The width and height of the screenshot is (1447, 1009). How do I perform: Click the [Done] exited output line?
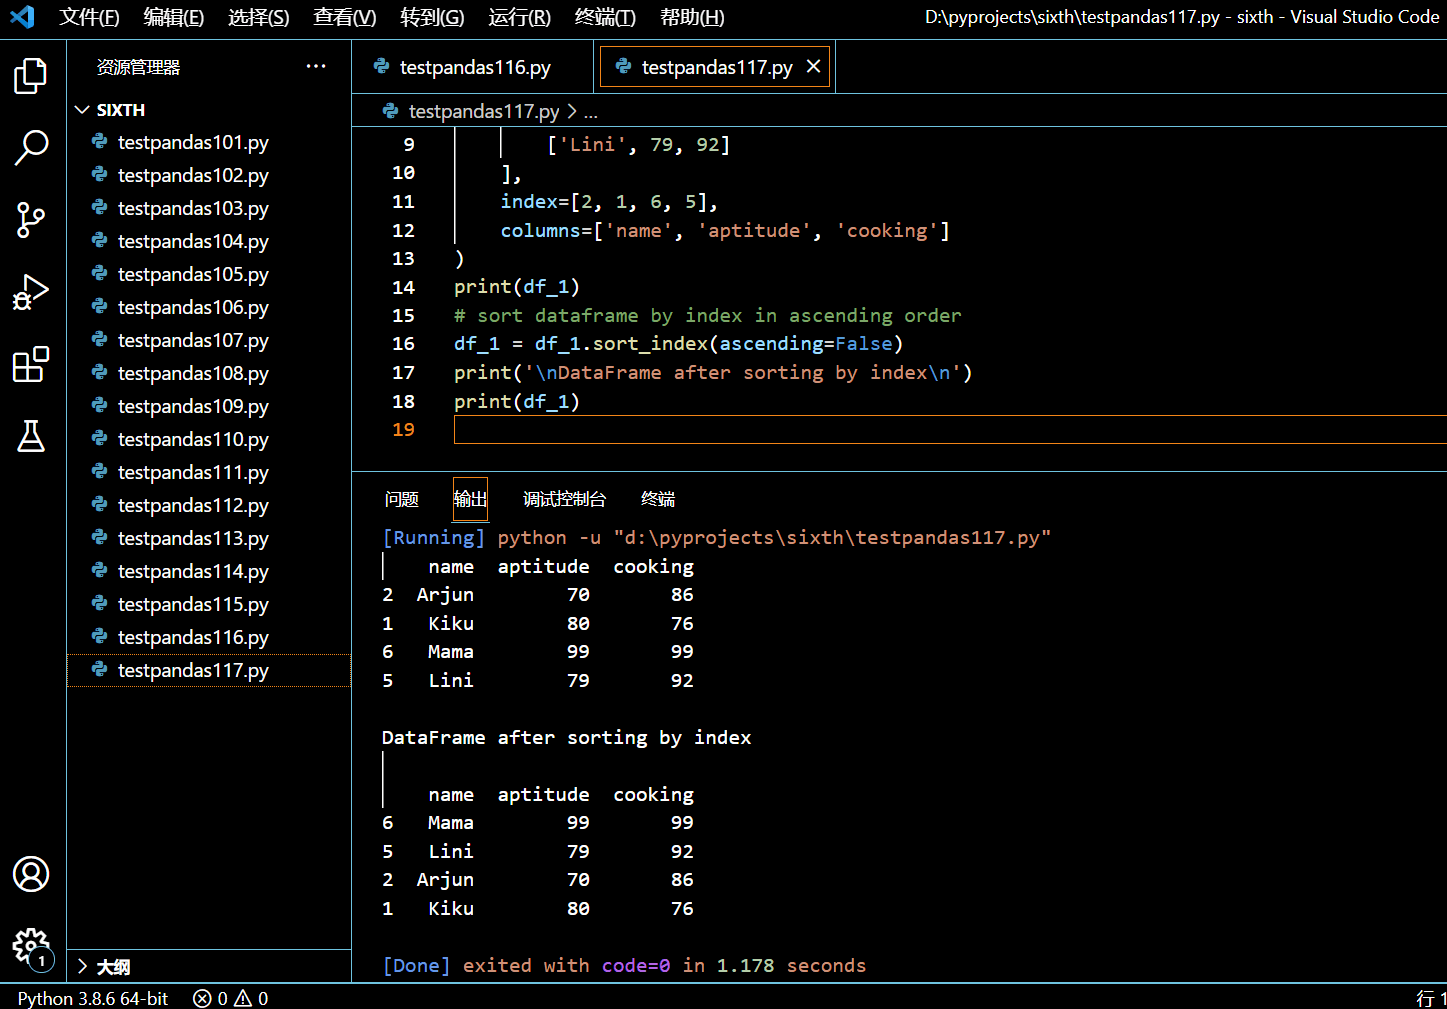[x=624, y=966]
